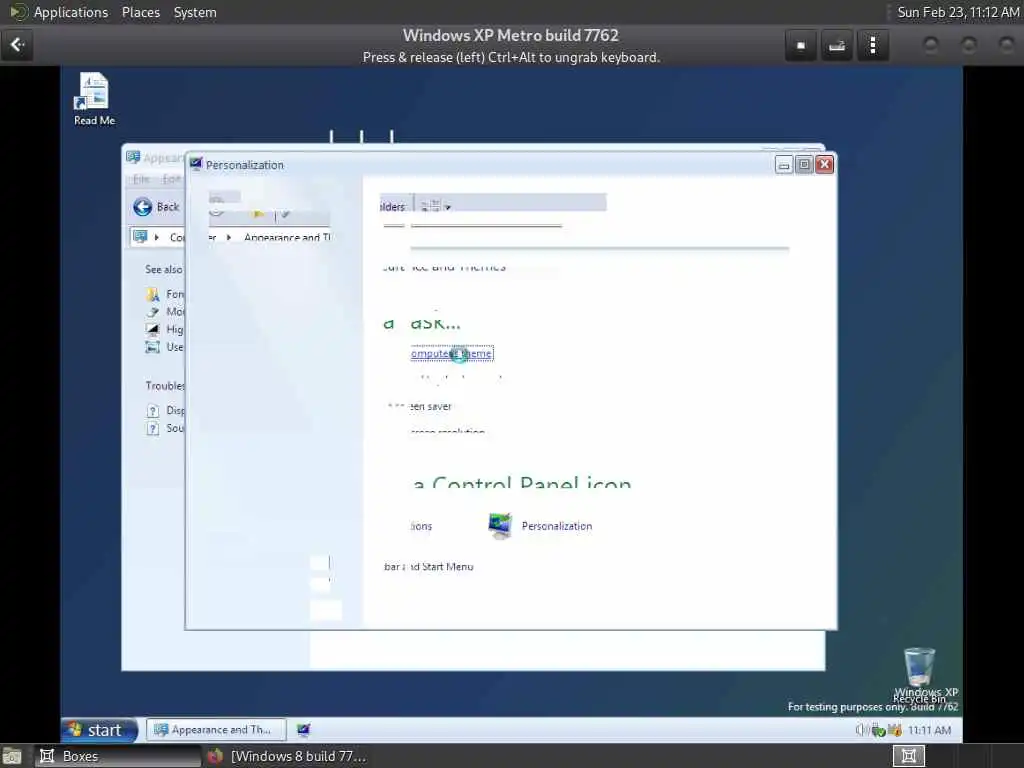Click the Taskbar and Start Menu link
Viewport: 1024px width, 768px height.
click(x=428, y=567)
